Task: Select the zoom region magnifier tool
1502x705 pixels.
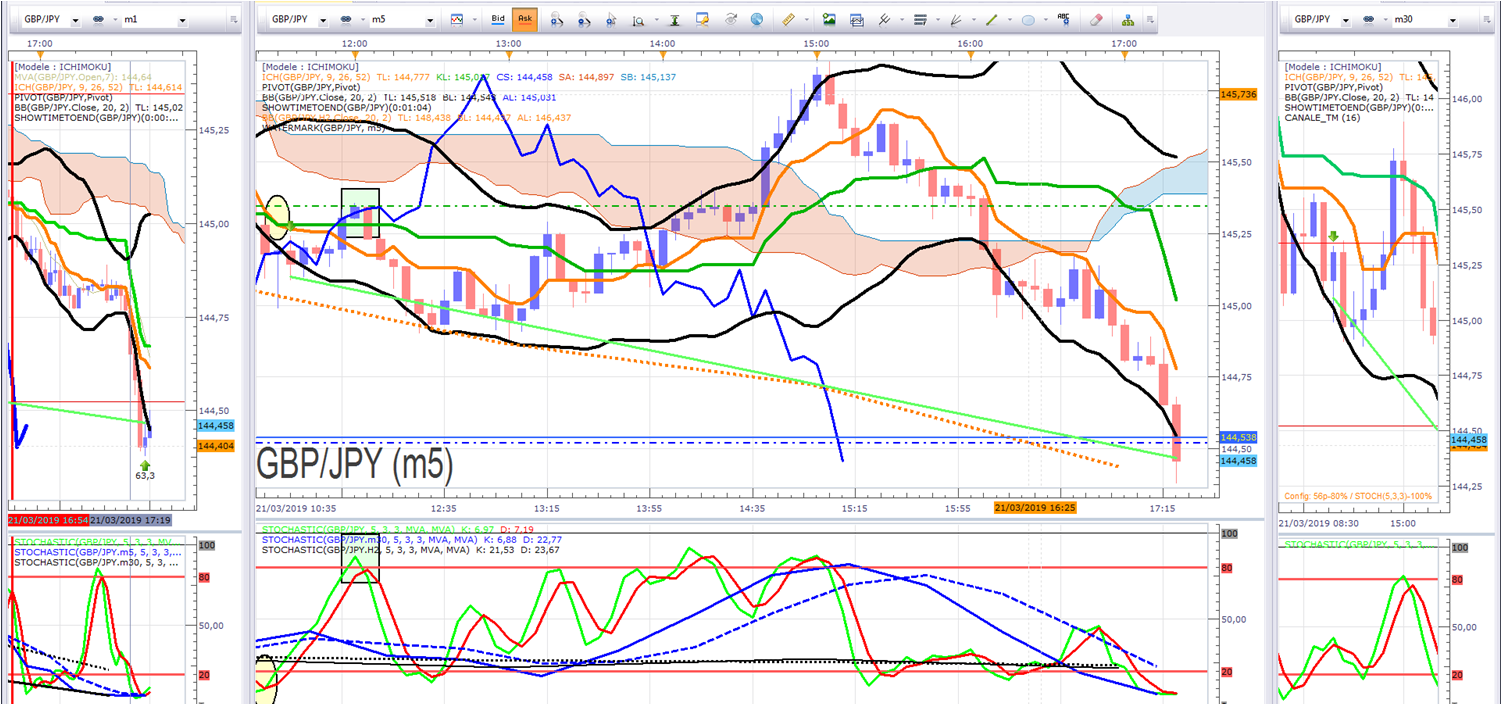Action: coord(638,19)
